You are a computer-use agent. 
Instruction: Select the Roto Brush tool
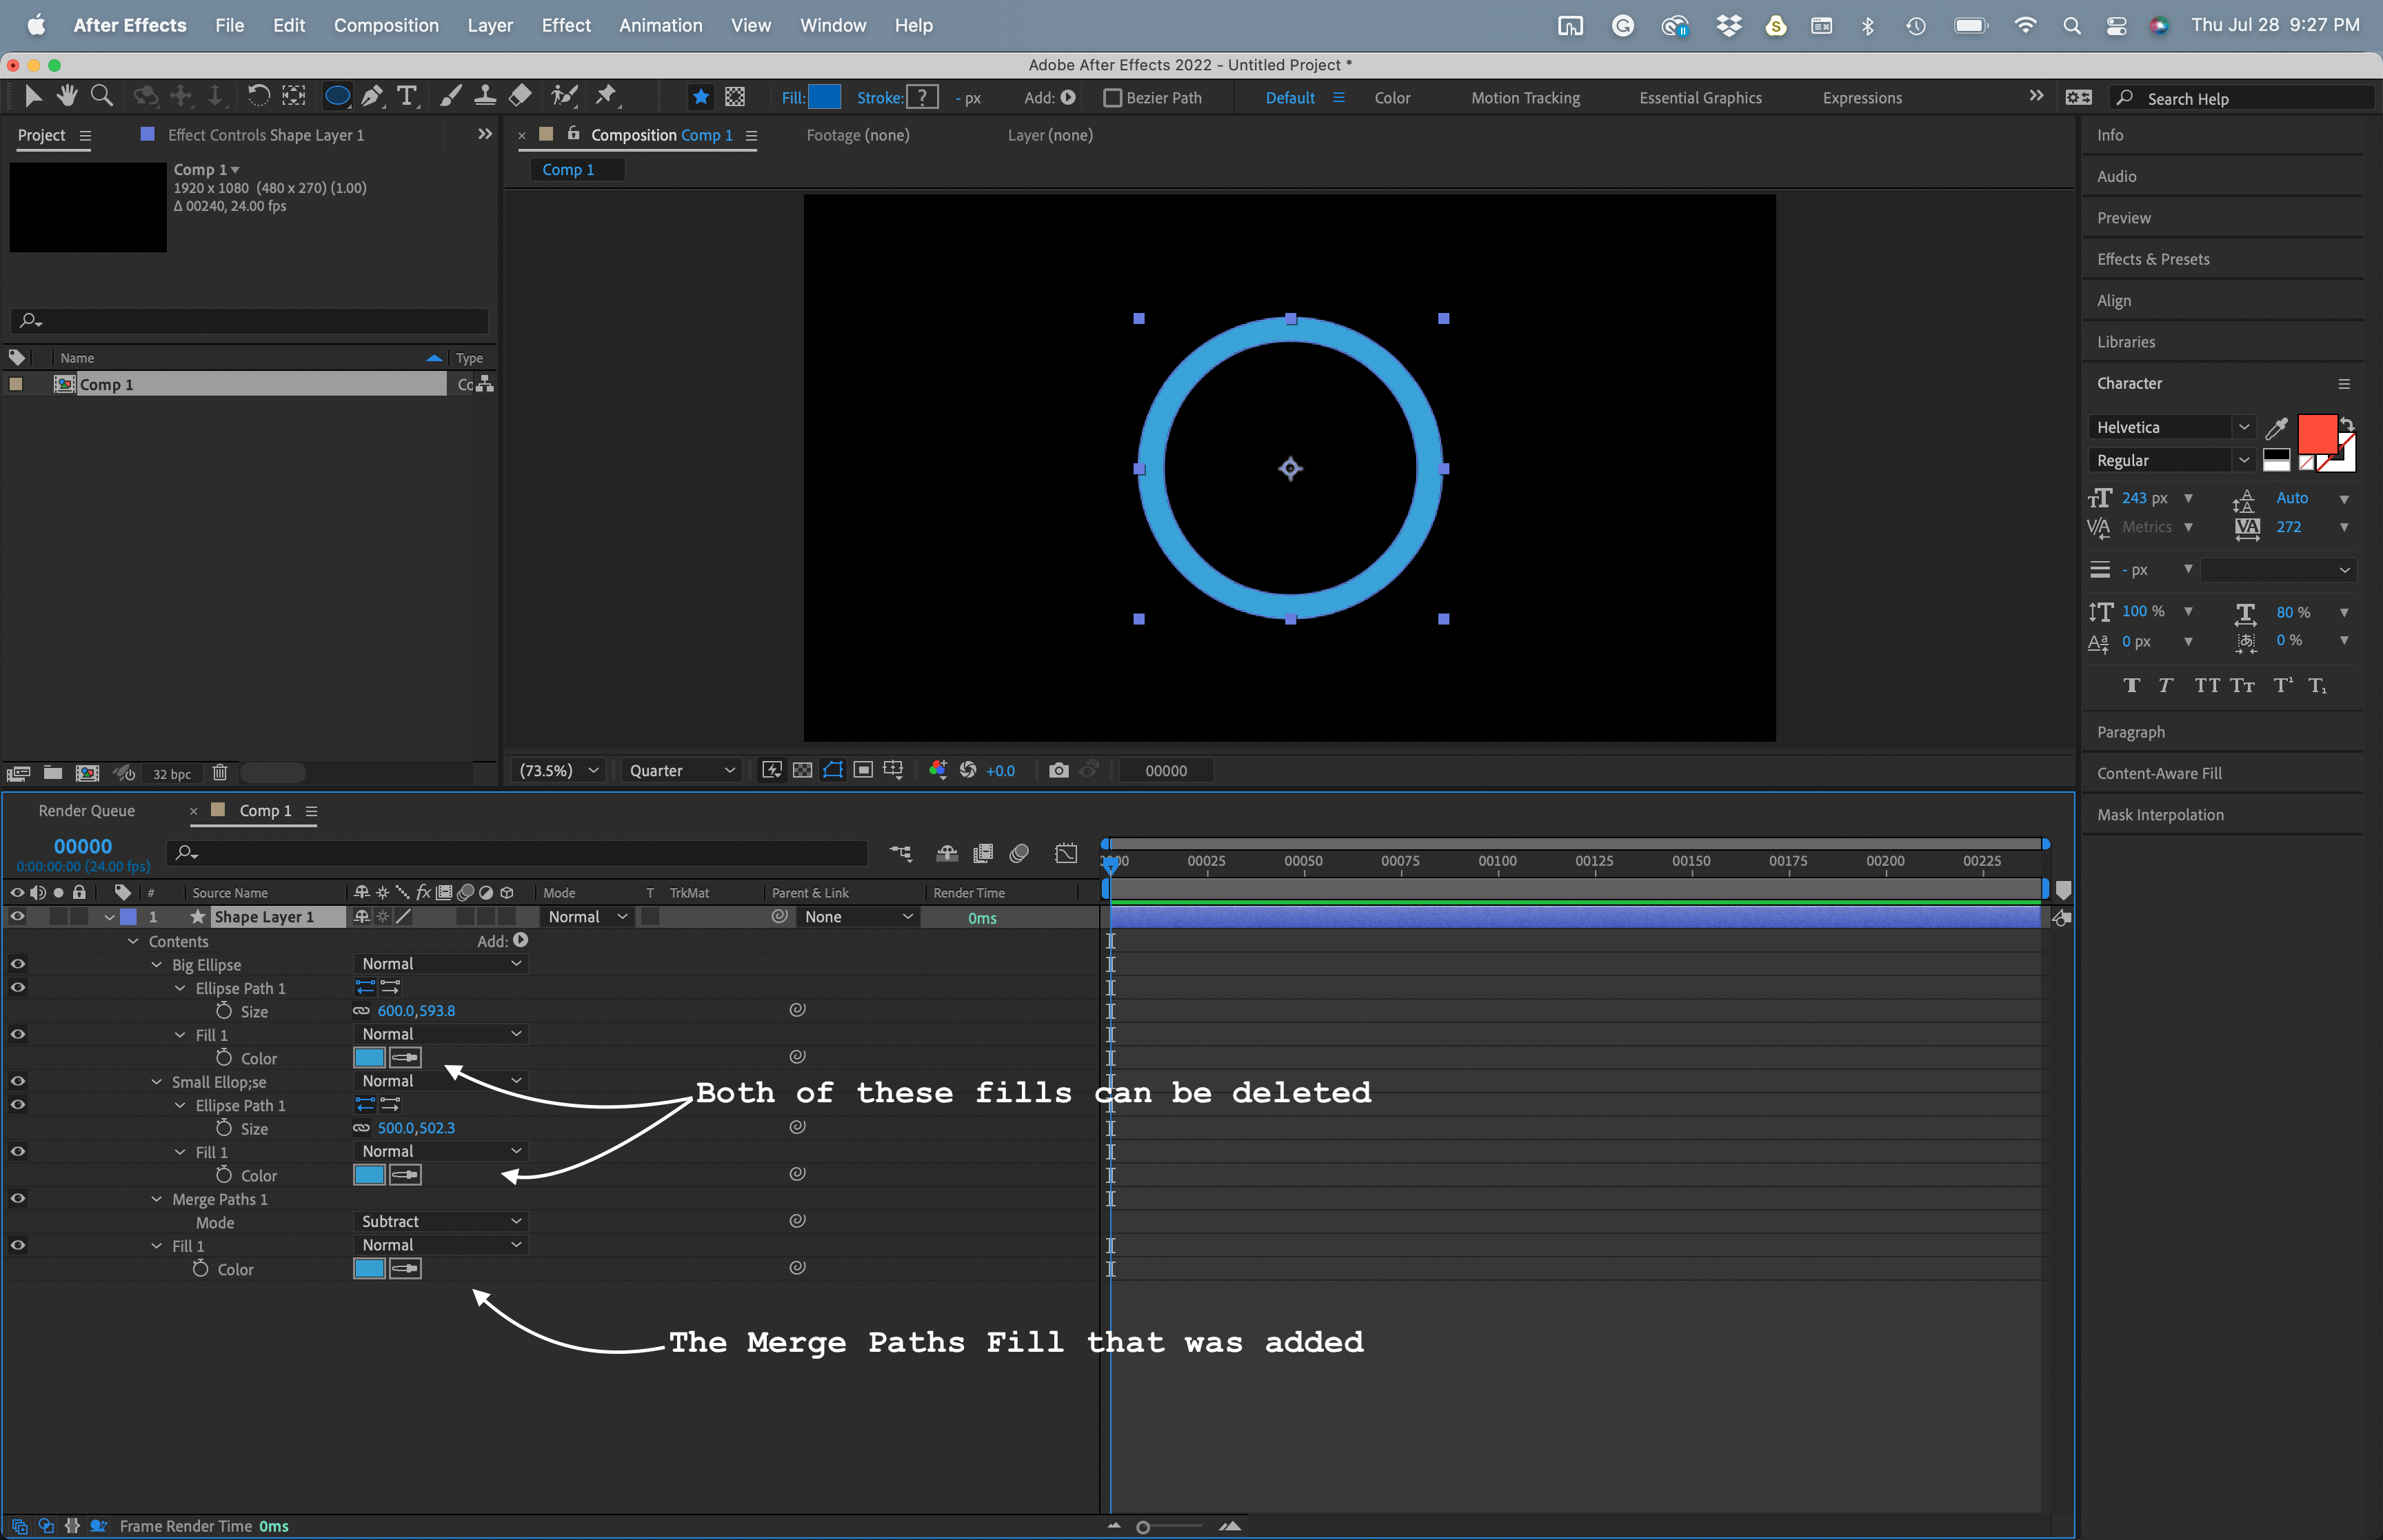tap(563, 95)
